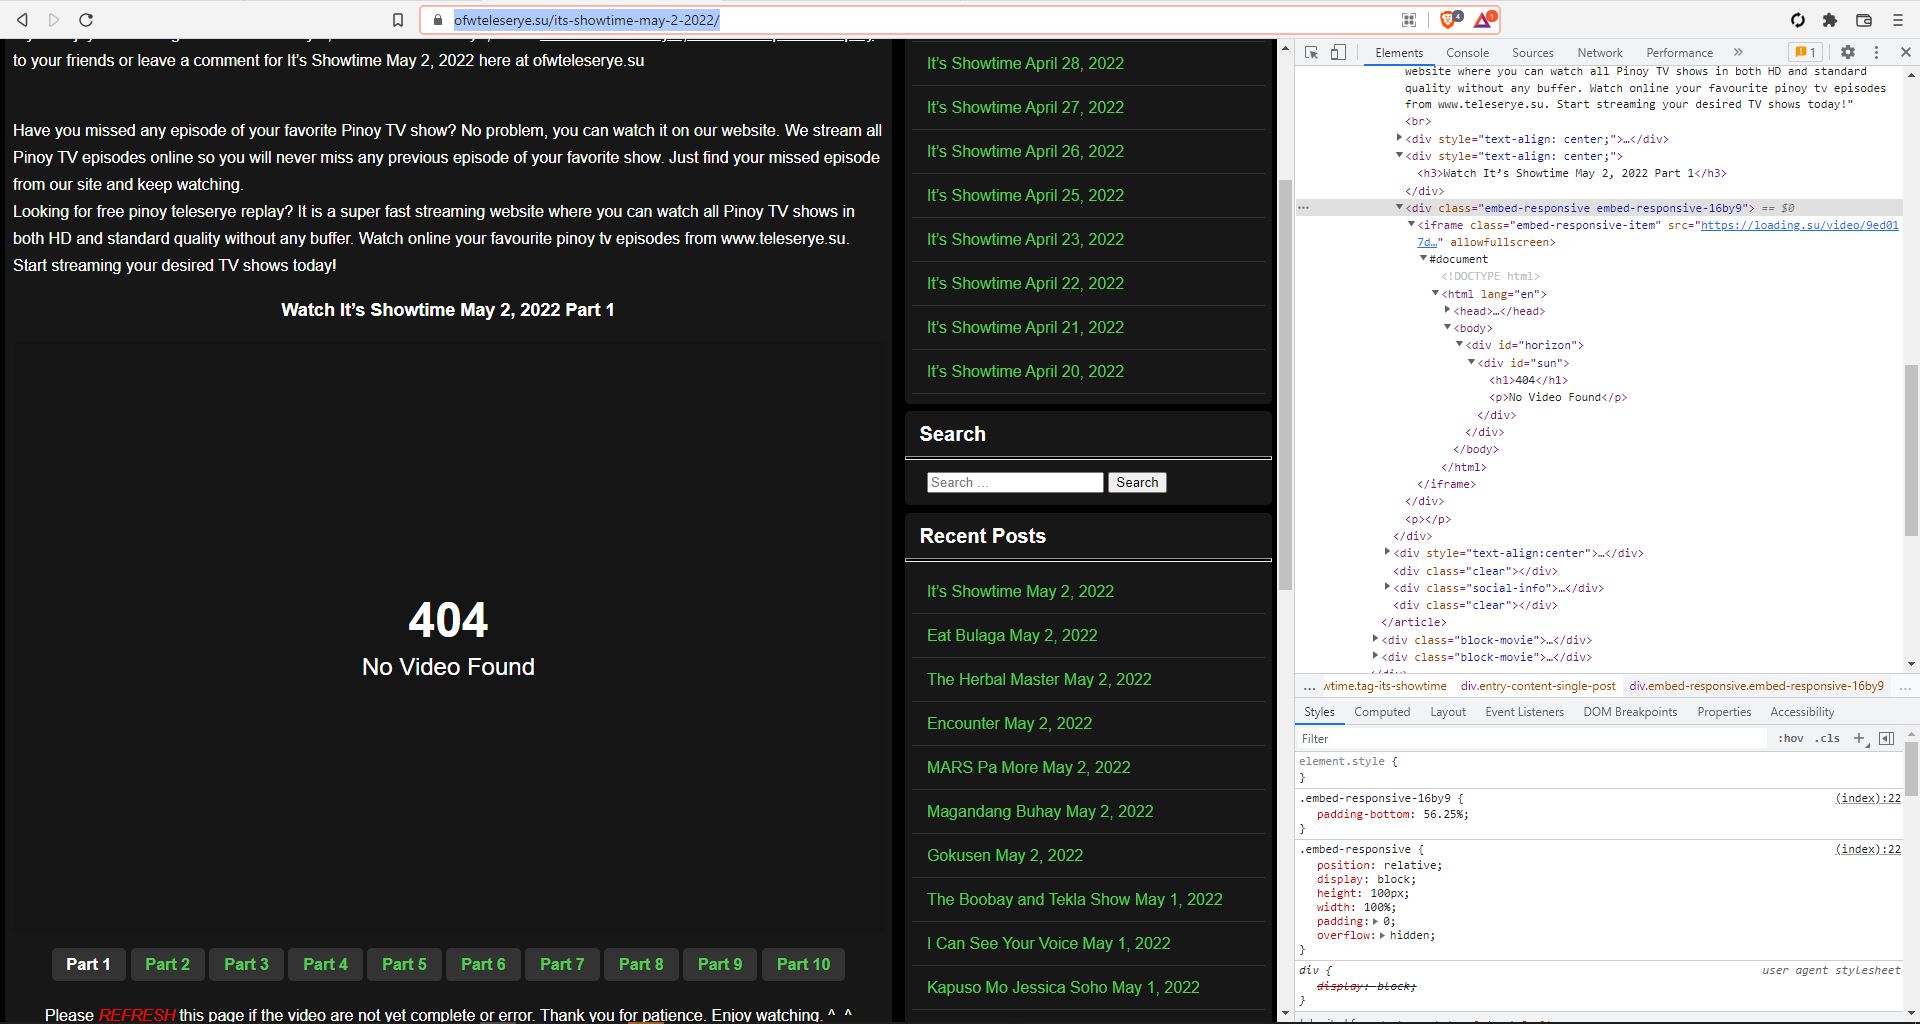Focus the sidebar Search text field
Screen dimensions: 1920x1024
pyautogui.click(x=1014, y=482)
